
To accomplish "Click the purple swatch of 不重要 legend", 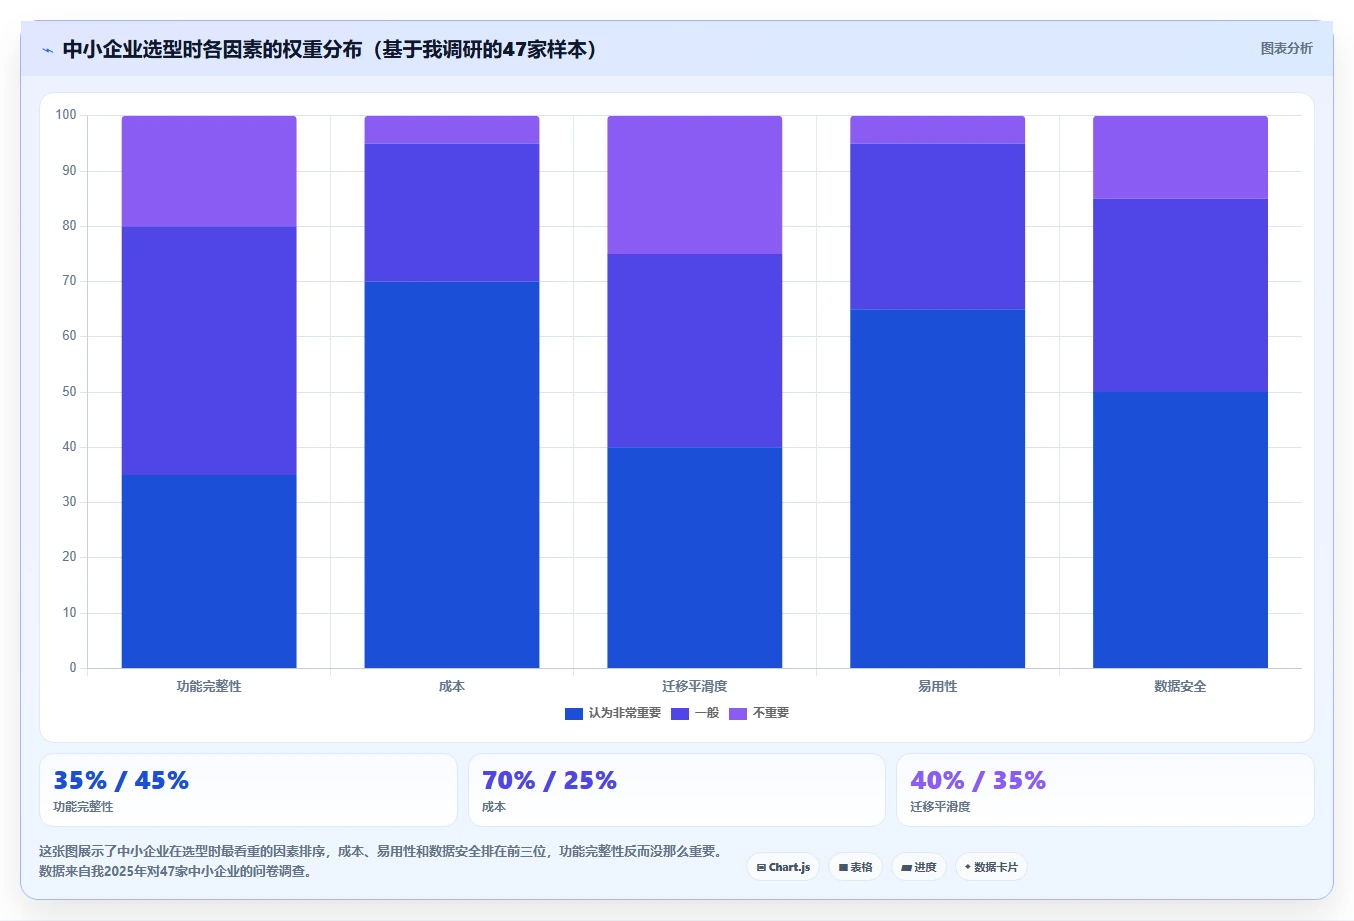I will (738, 713).
